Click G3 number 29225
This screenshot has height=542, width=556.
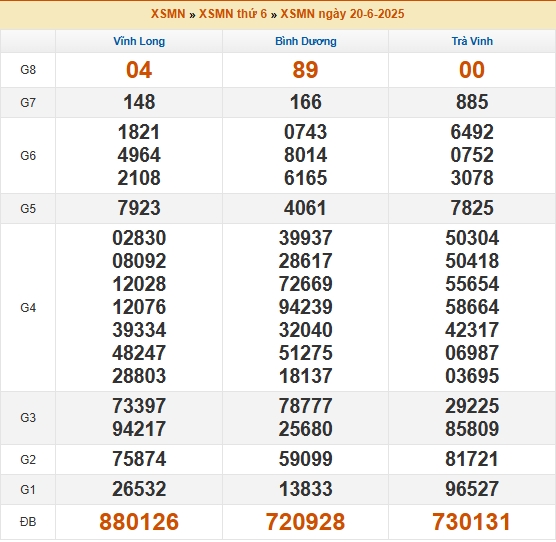[x=472, y=406]
